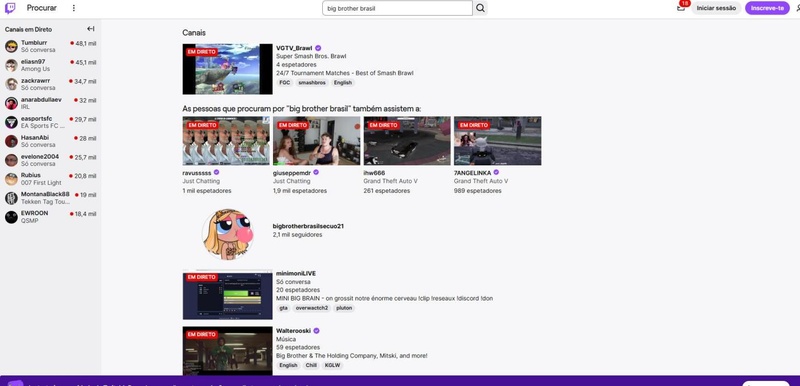This screenshot has width=800, height=386.
Task: Click 'MINI BIG BRAIN' stream title
Action: [384, 298]
